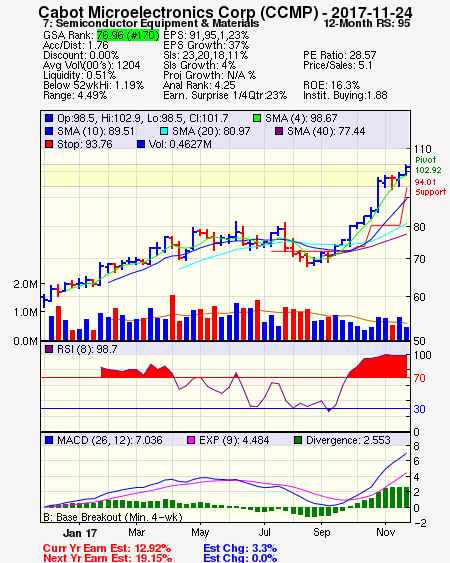This screenshot has width=450, height=563.
Task: Click the 12-Month RS: 95 label
Action: [x=367, y=23]
